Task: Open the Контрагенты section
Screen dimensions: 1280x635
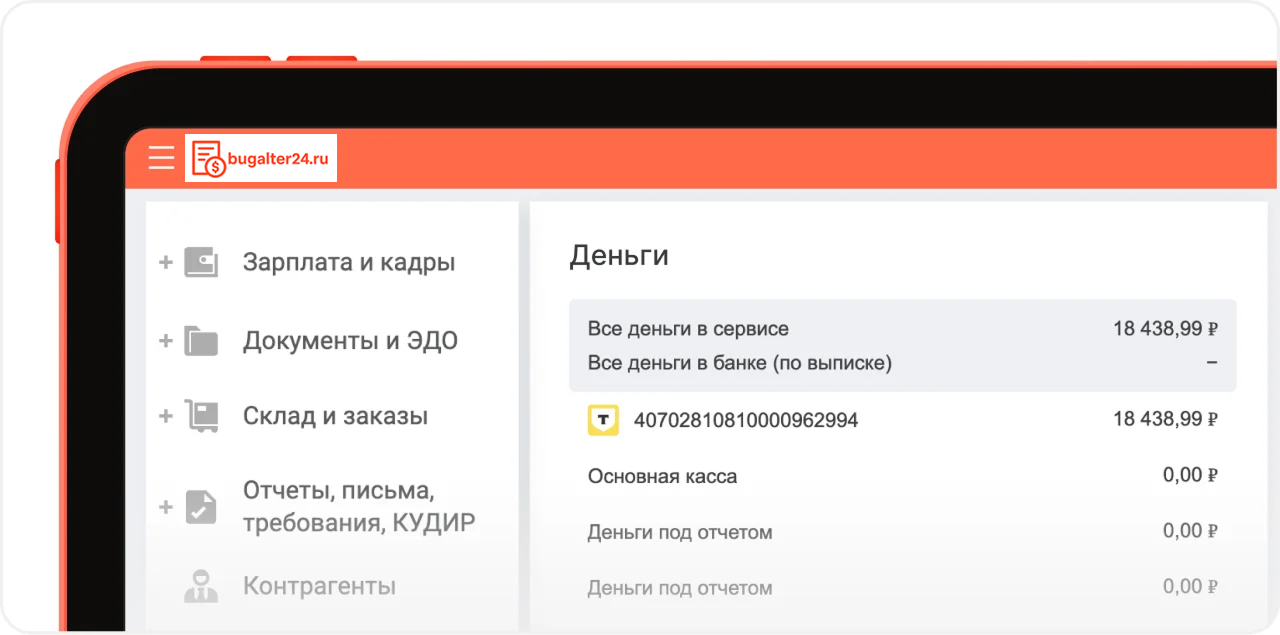Action: coord(319,586)
